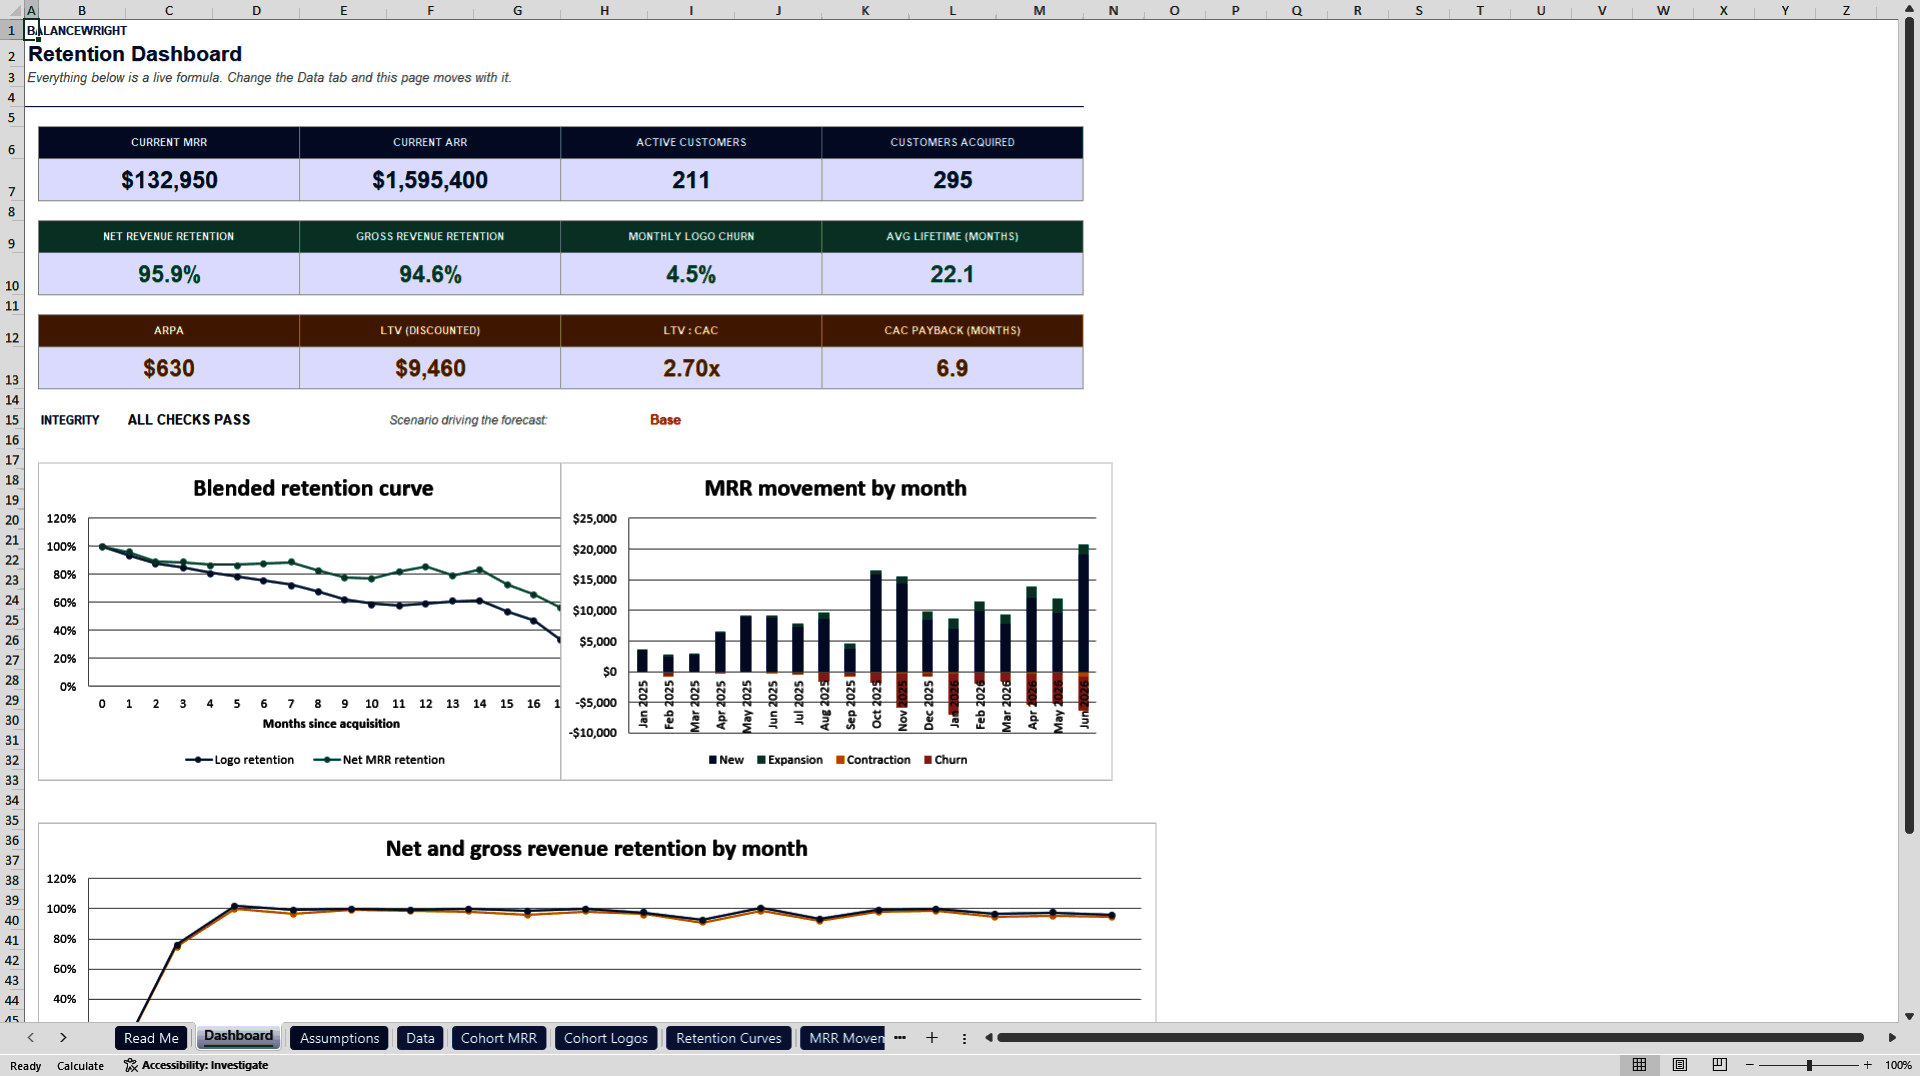Show more sheet tabs with ellipsis
1920x1076 pixels.
[x=900, y=1038]
